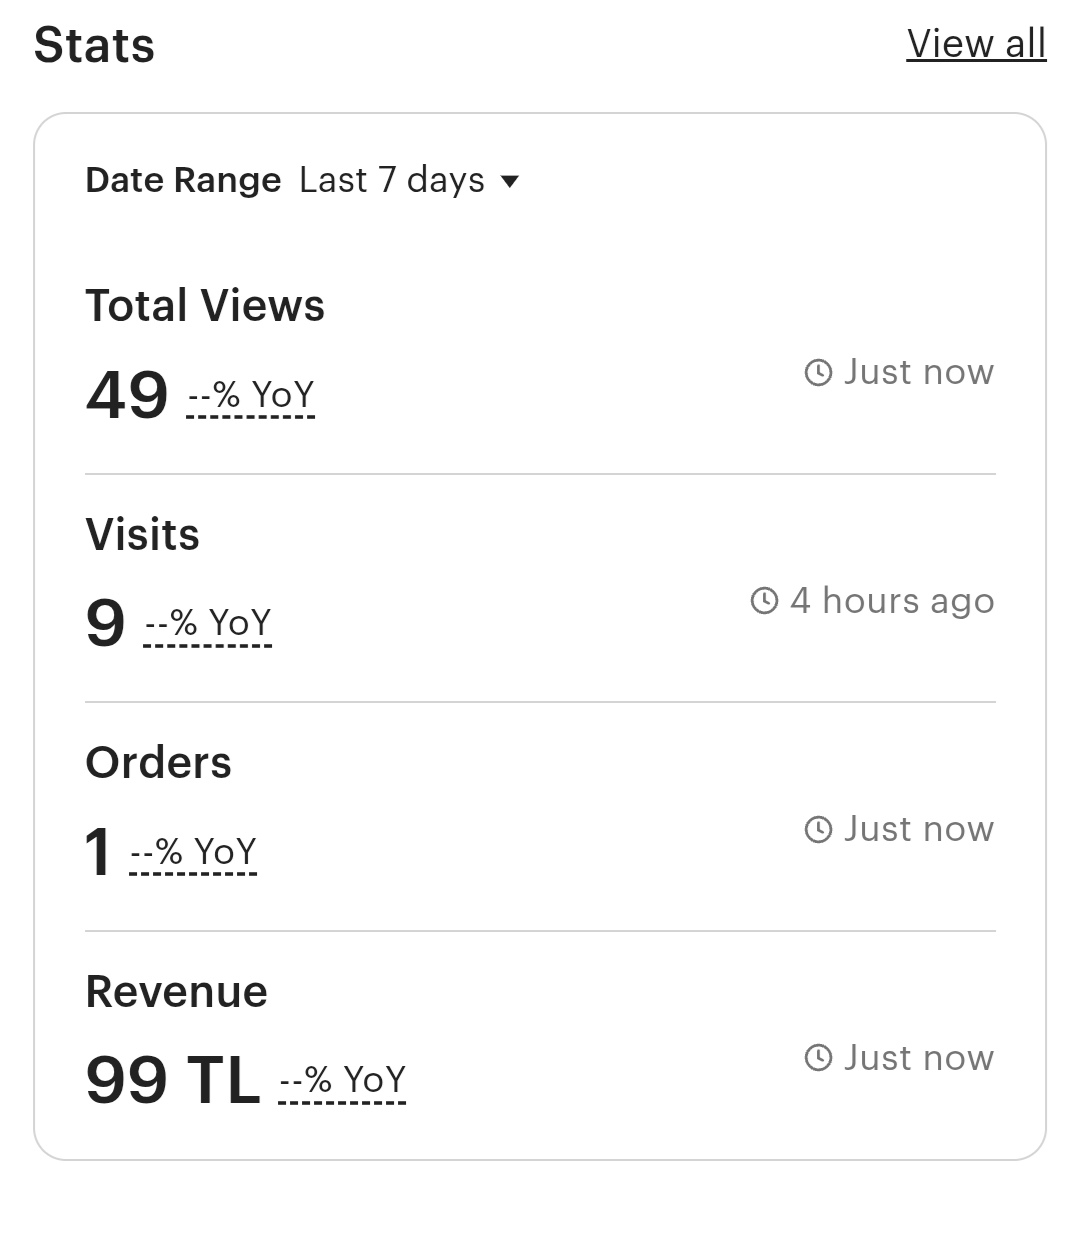1080x1233 pixels.
Task: Click the 49 total views number
Action: pyautogui.click(x=127, y=395)
